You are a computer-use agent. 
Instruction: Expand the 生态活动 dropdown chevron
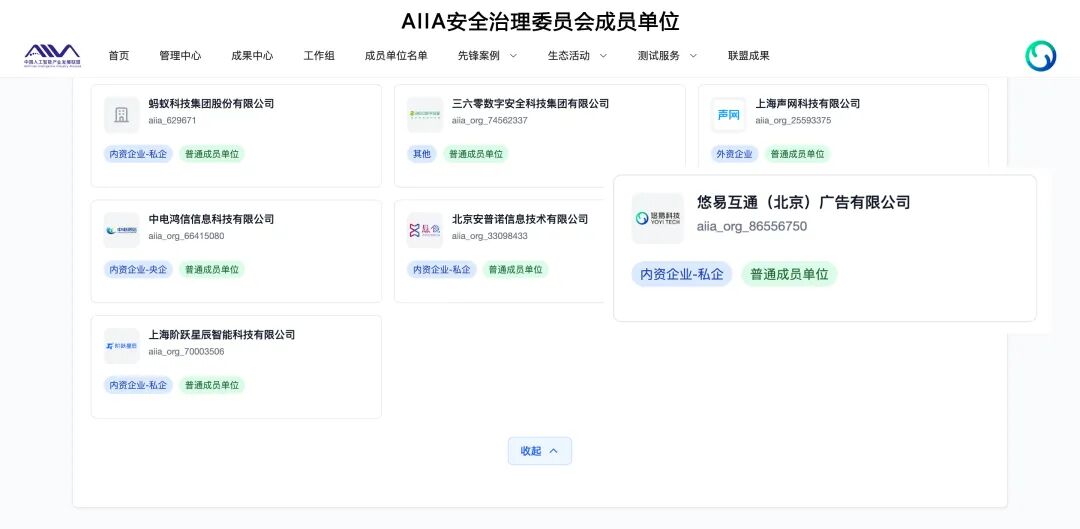click(x=603, y=56)
